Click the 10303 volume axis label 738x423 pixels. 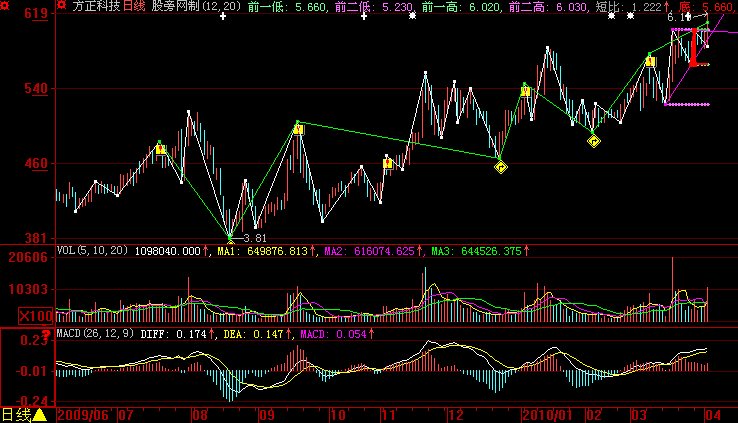pyautogui.click(x=28, y=289)
